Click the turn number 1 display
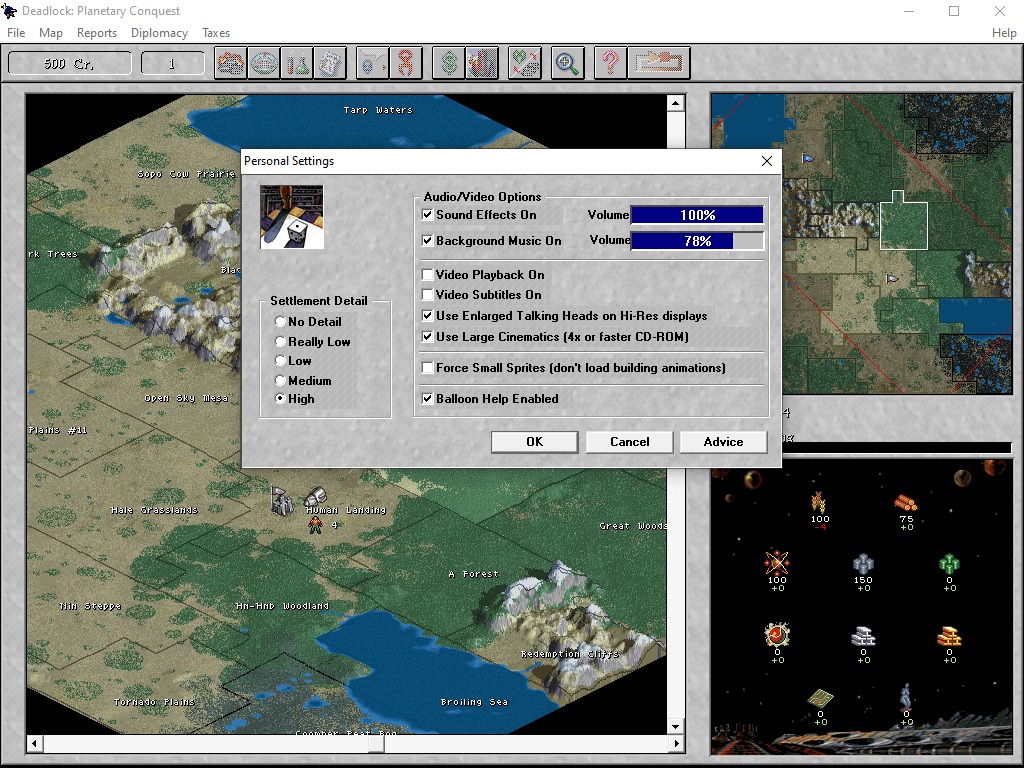This screenshot has width=1024, height=768. (172, 63)
